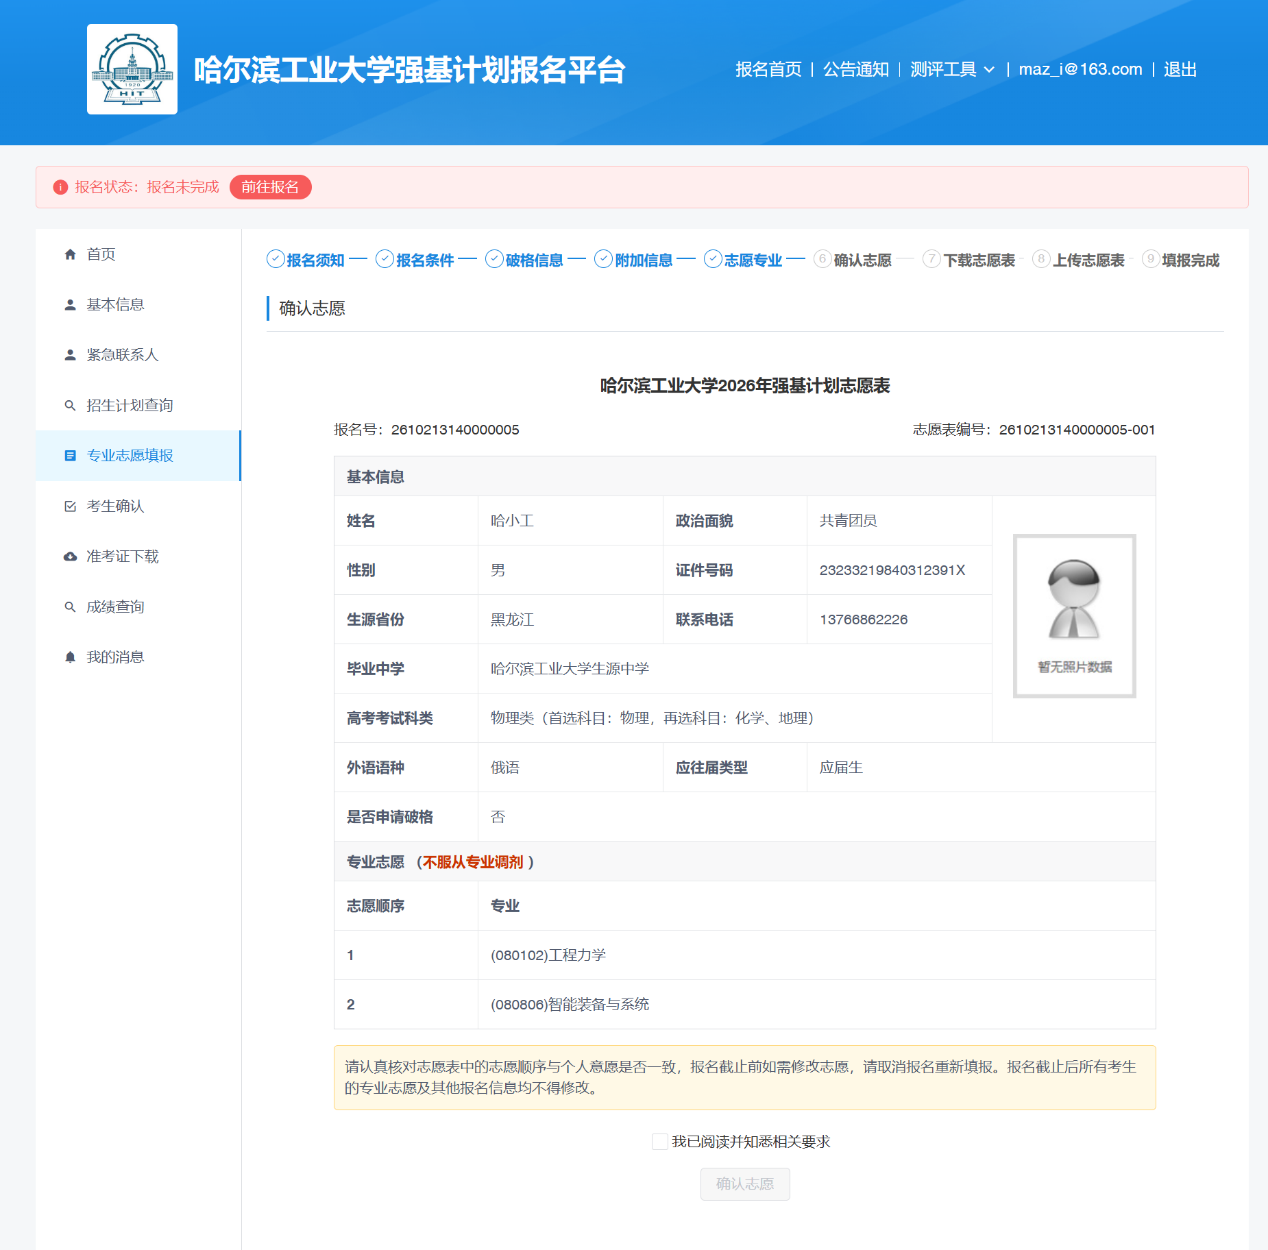The height and width of the screenshot is (1250, 1268).
Task: Click the 退出 logout link
Action: 1180,69
